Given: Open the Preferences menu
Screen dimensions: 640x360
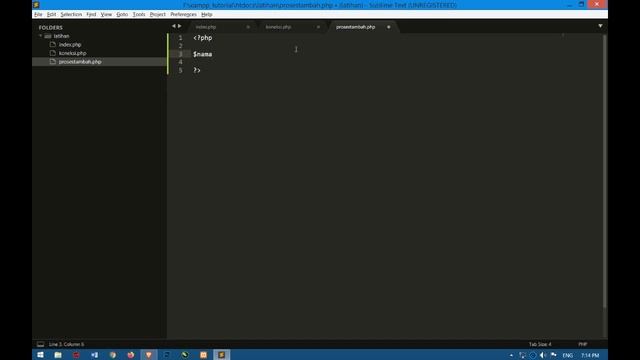Looking at the screenshot, I should tap(183, 14).
